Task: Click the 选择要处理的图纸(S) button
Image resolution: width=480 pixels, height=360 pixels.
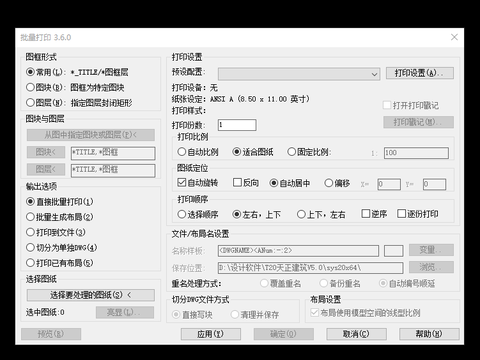Action: pos(91,295)
